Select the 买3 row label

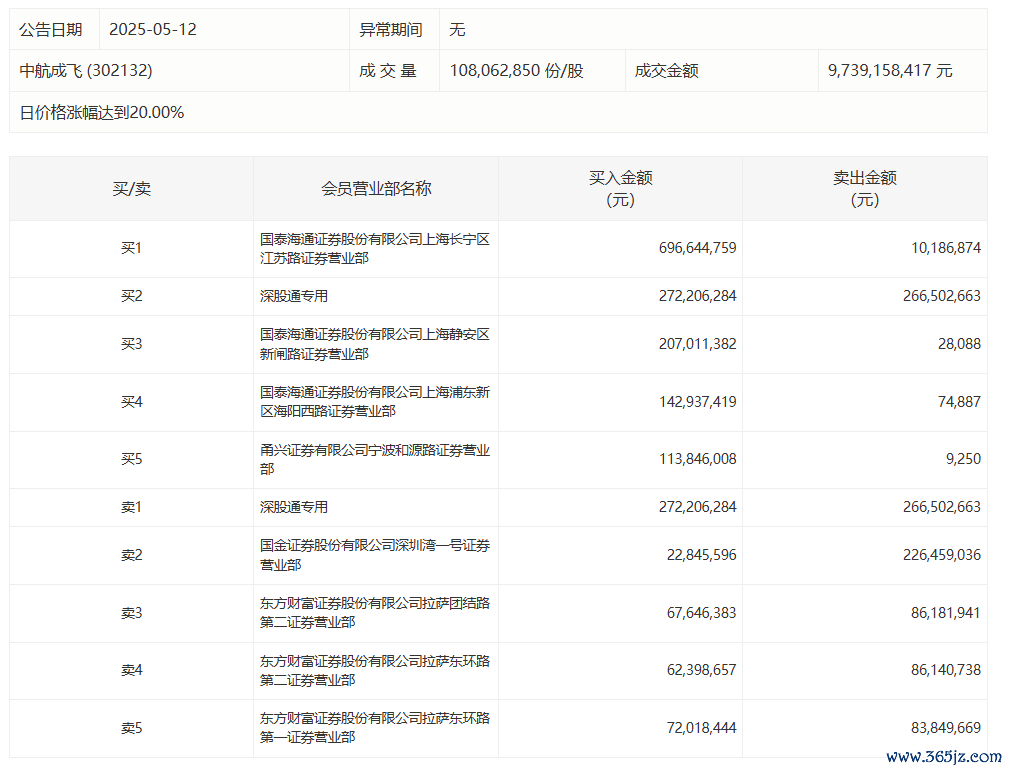[131, 344]
